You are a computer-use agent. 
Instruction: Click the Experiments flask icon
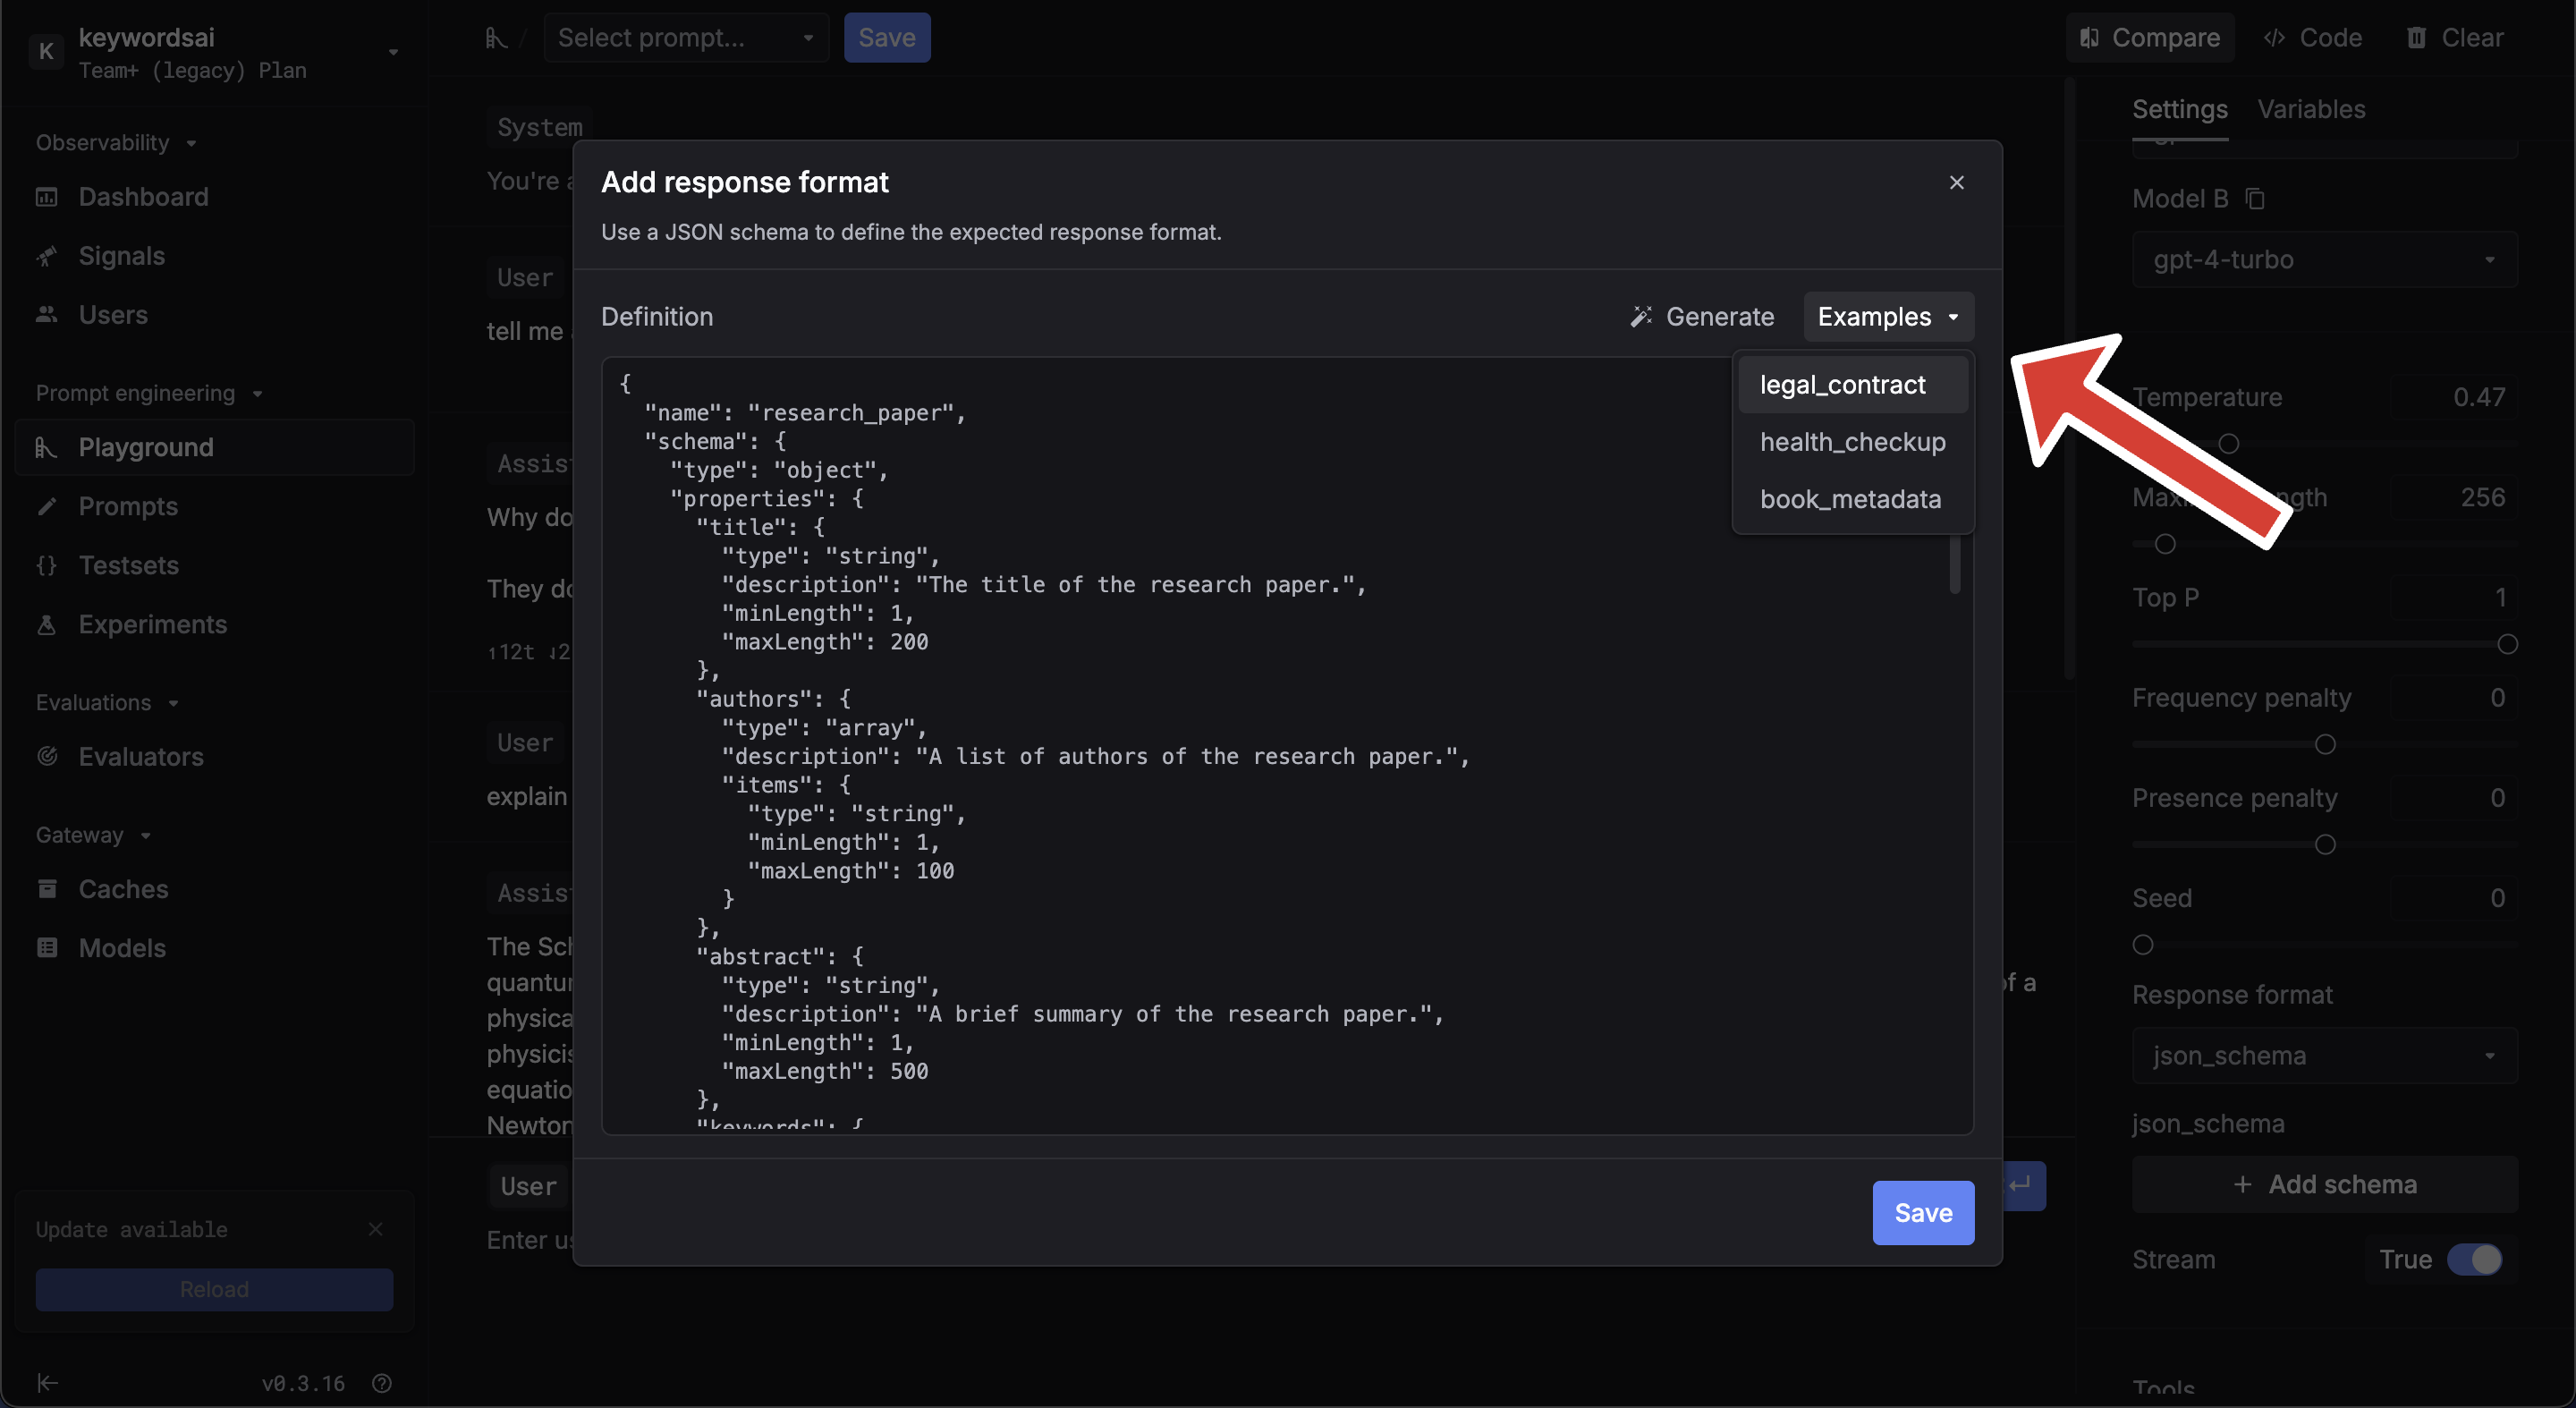click(x=47, y=624)
